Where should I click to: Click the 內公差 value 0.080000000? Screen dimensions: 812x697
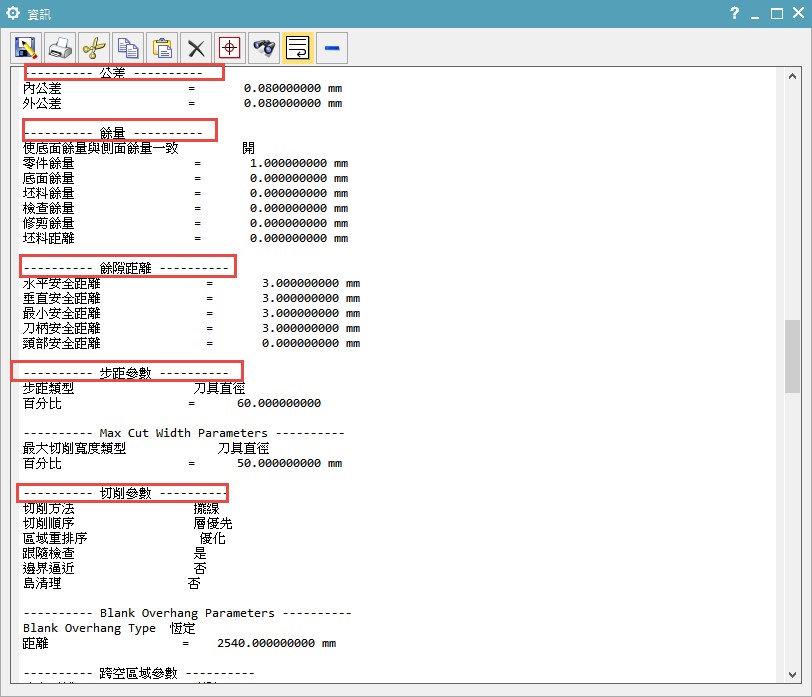(282, 89)
